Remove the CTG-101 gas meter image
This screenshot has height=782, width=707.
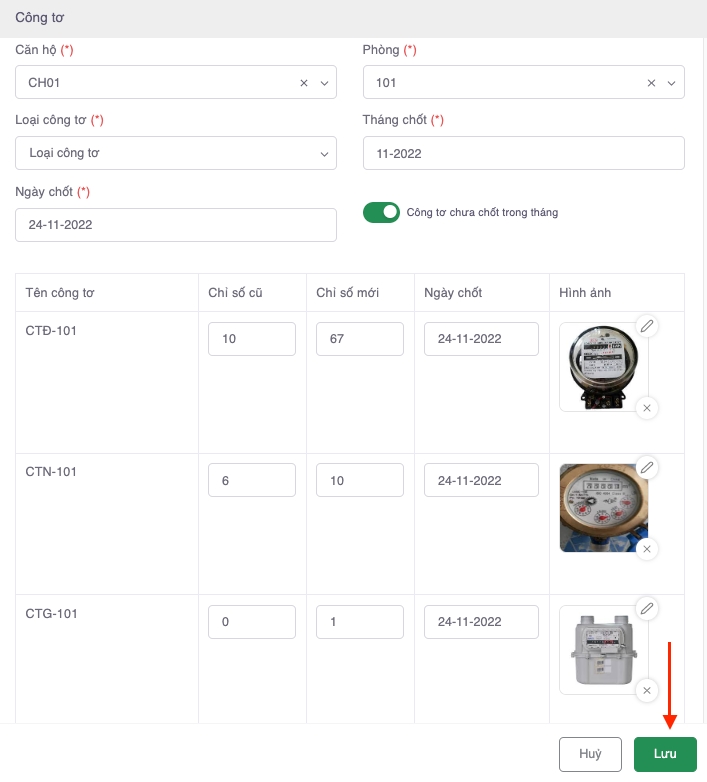coord(647,690)
